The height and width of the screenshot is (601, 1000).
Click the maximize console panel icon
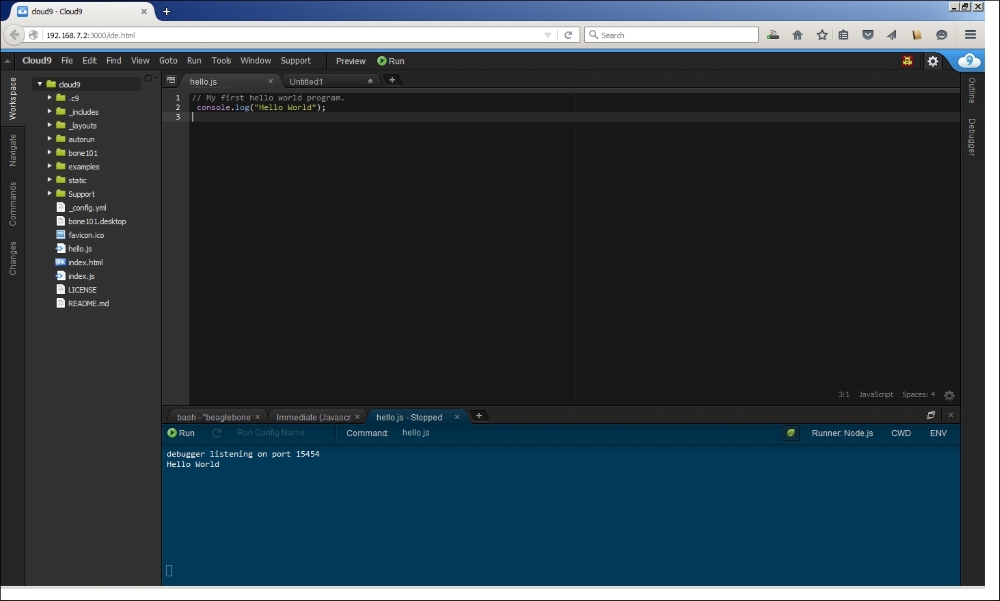931,415
